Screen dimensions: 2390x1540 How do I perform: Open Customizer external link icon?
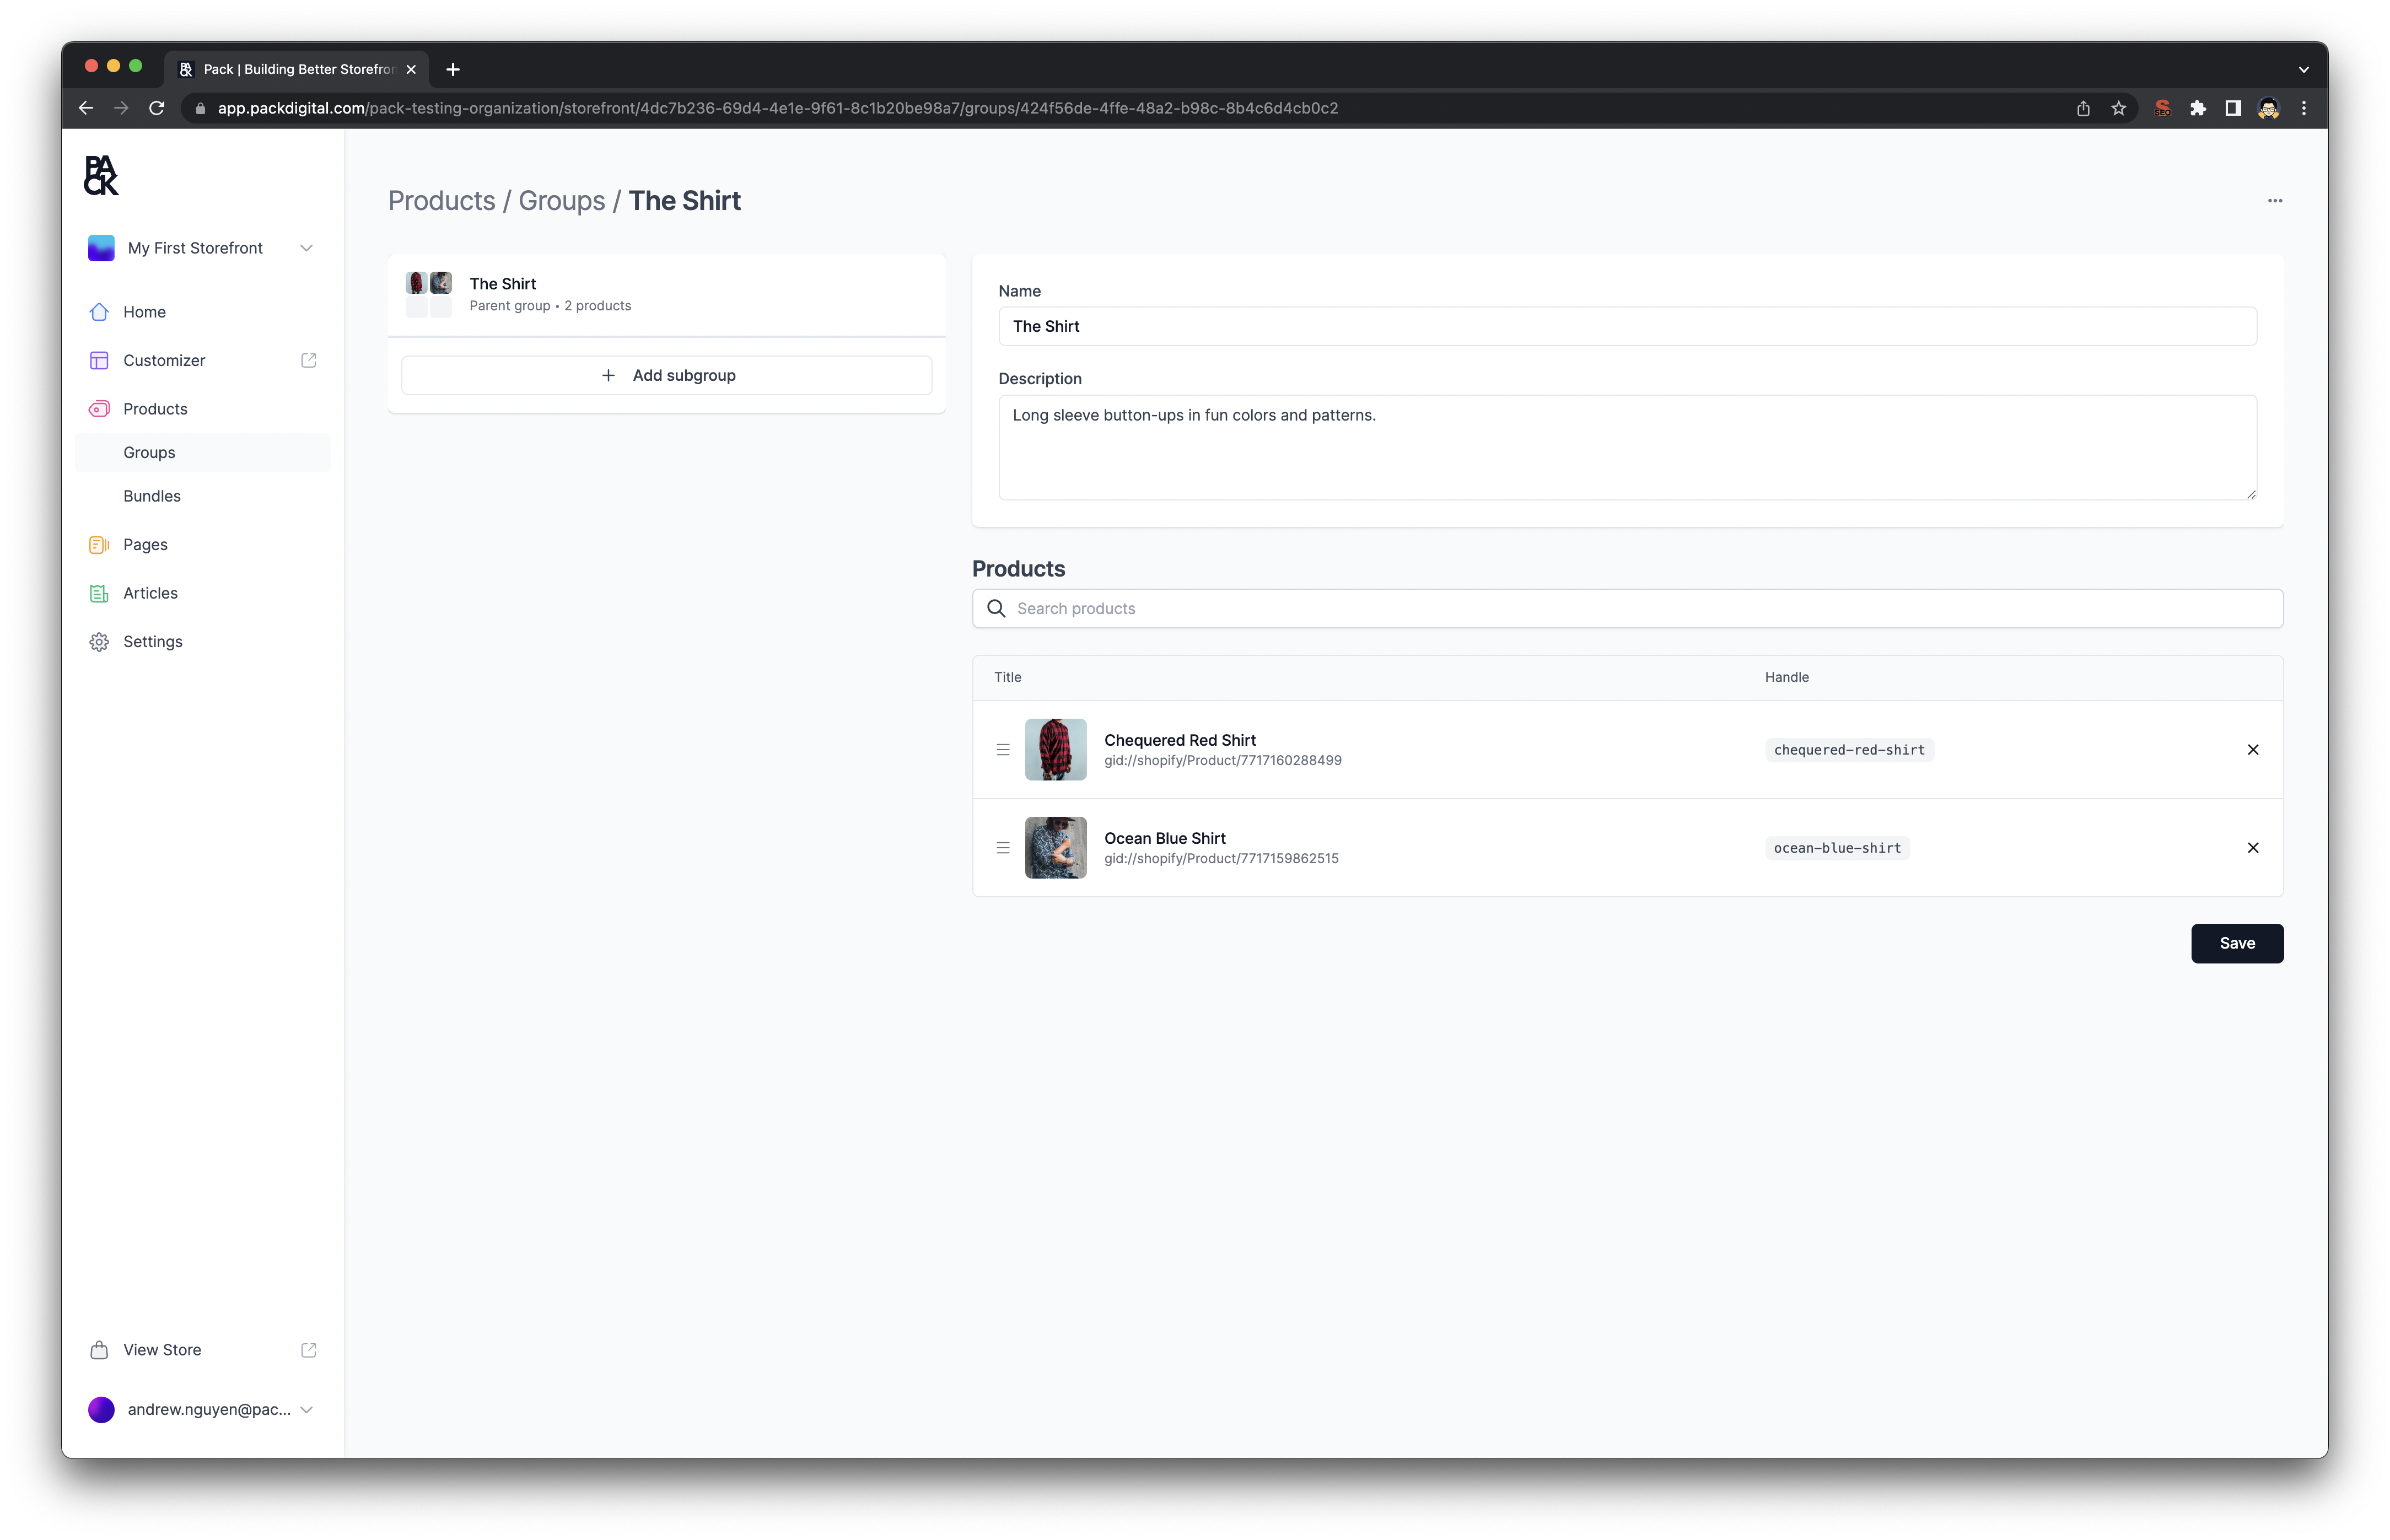308,360
